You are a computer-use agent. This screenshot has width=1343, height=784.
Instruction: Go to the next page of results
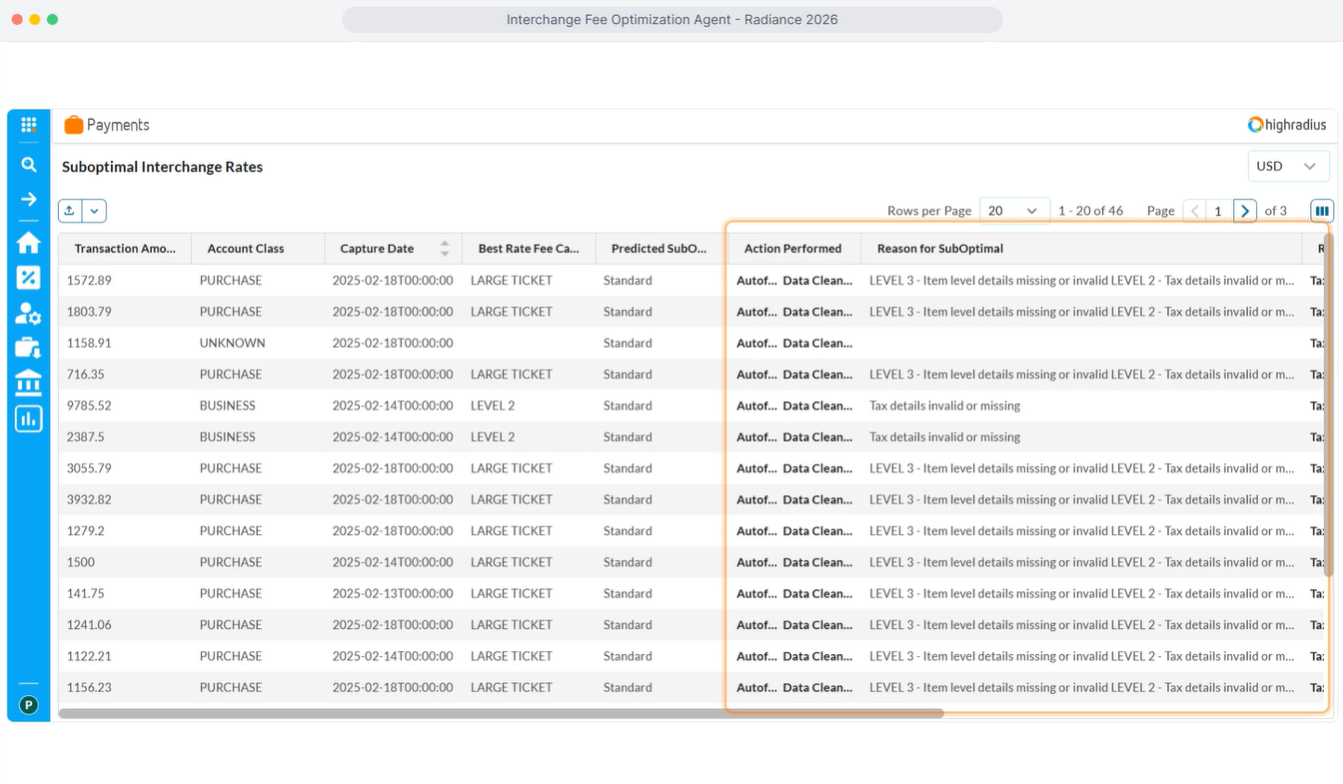tap(1245, 211)
